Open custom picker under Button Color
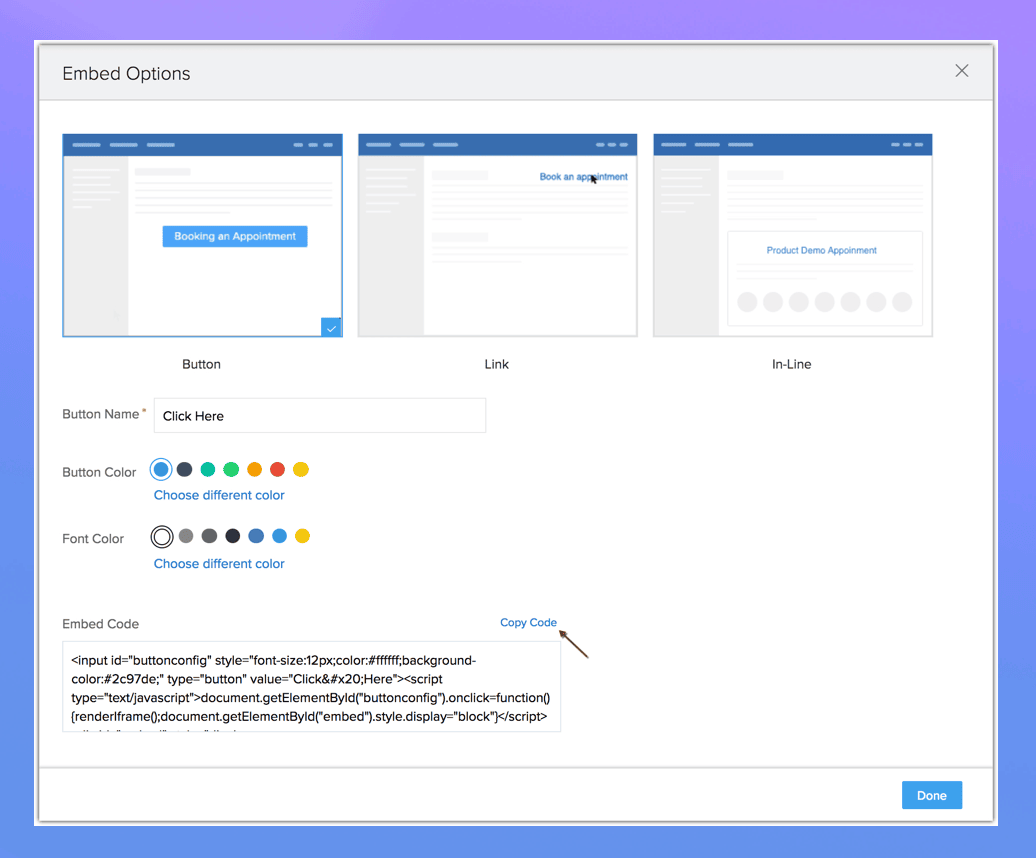Image resolution: width=1036 pixels, height=858 pixels. (219, 495)
